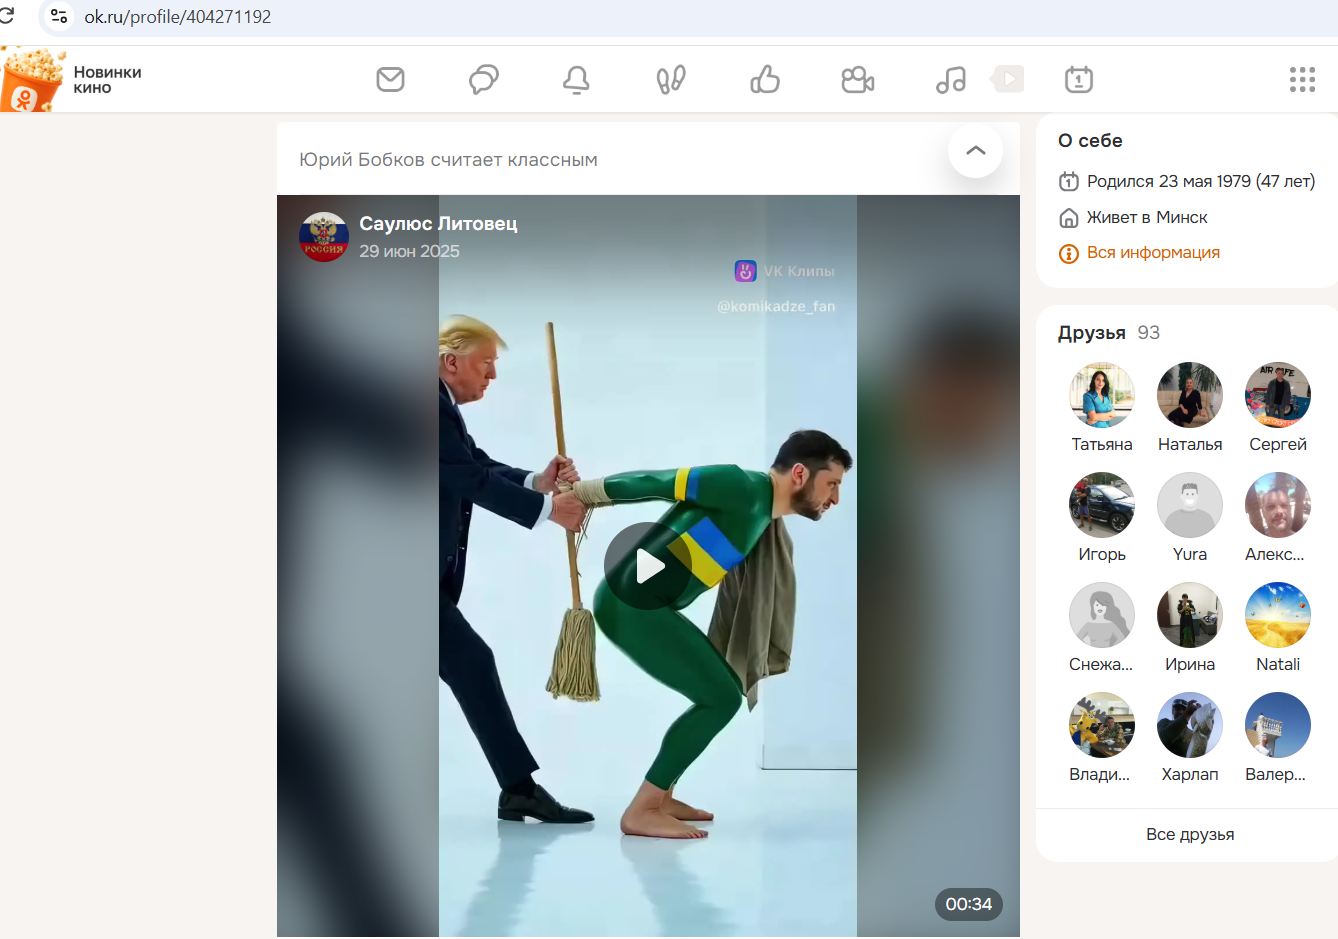Open the Вся информация link
Image resolution: width=1338 pixels, height=939 pixels.
1153,253
